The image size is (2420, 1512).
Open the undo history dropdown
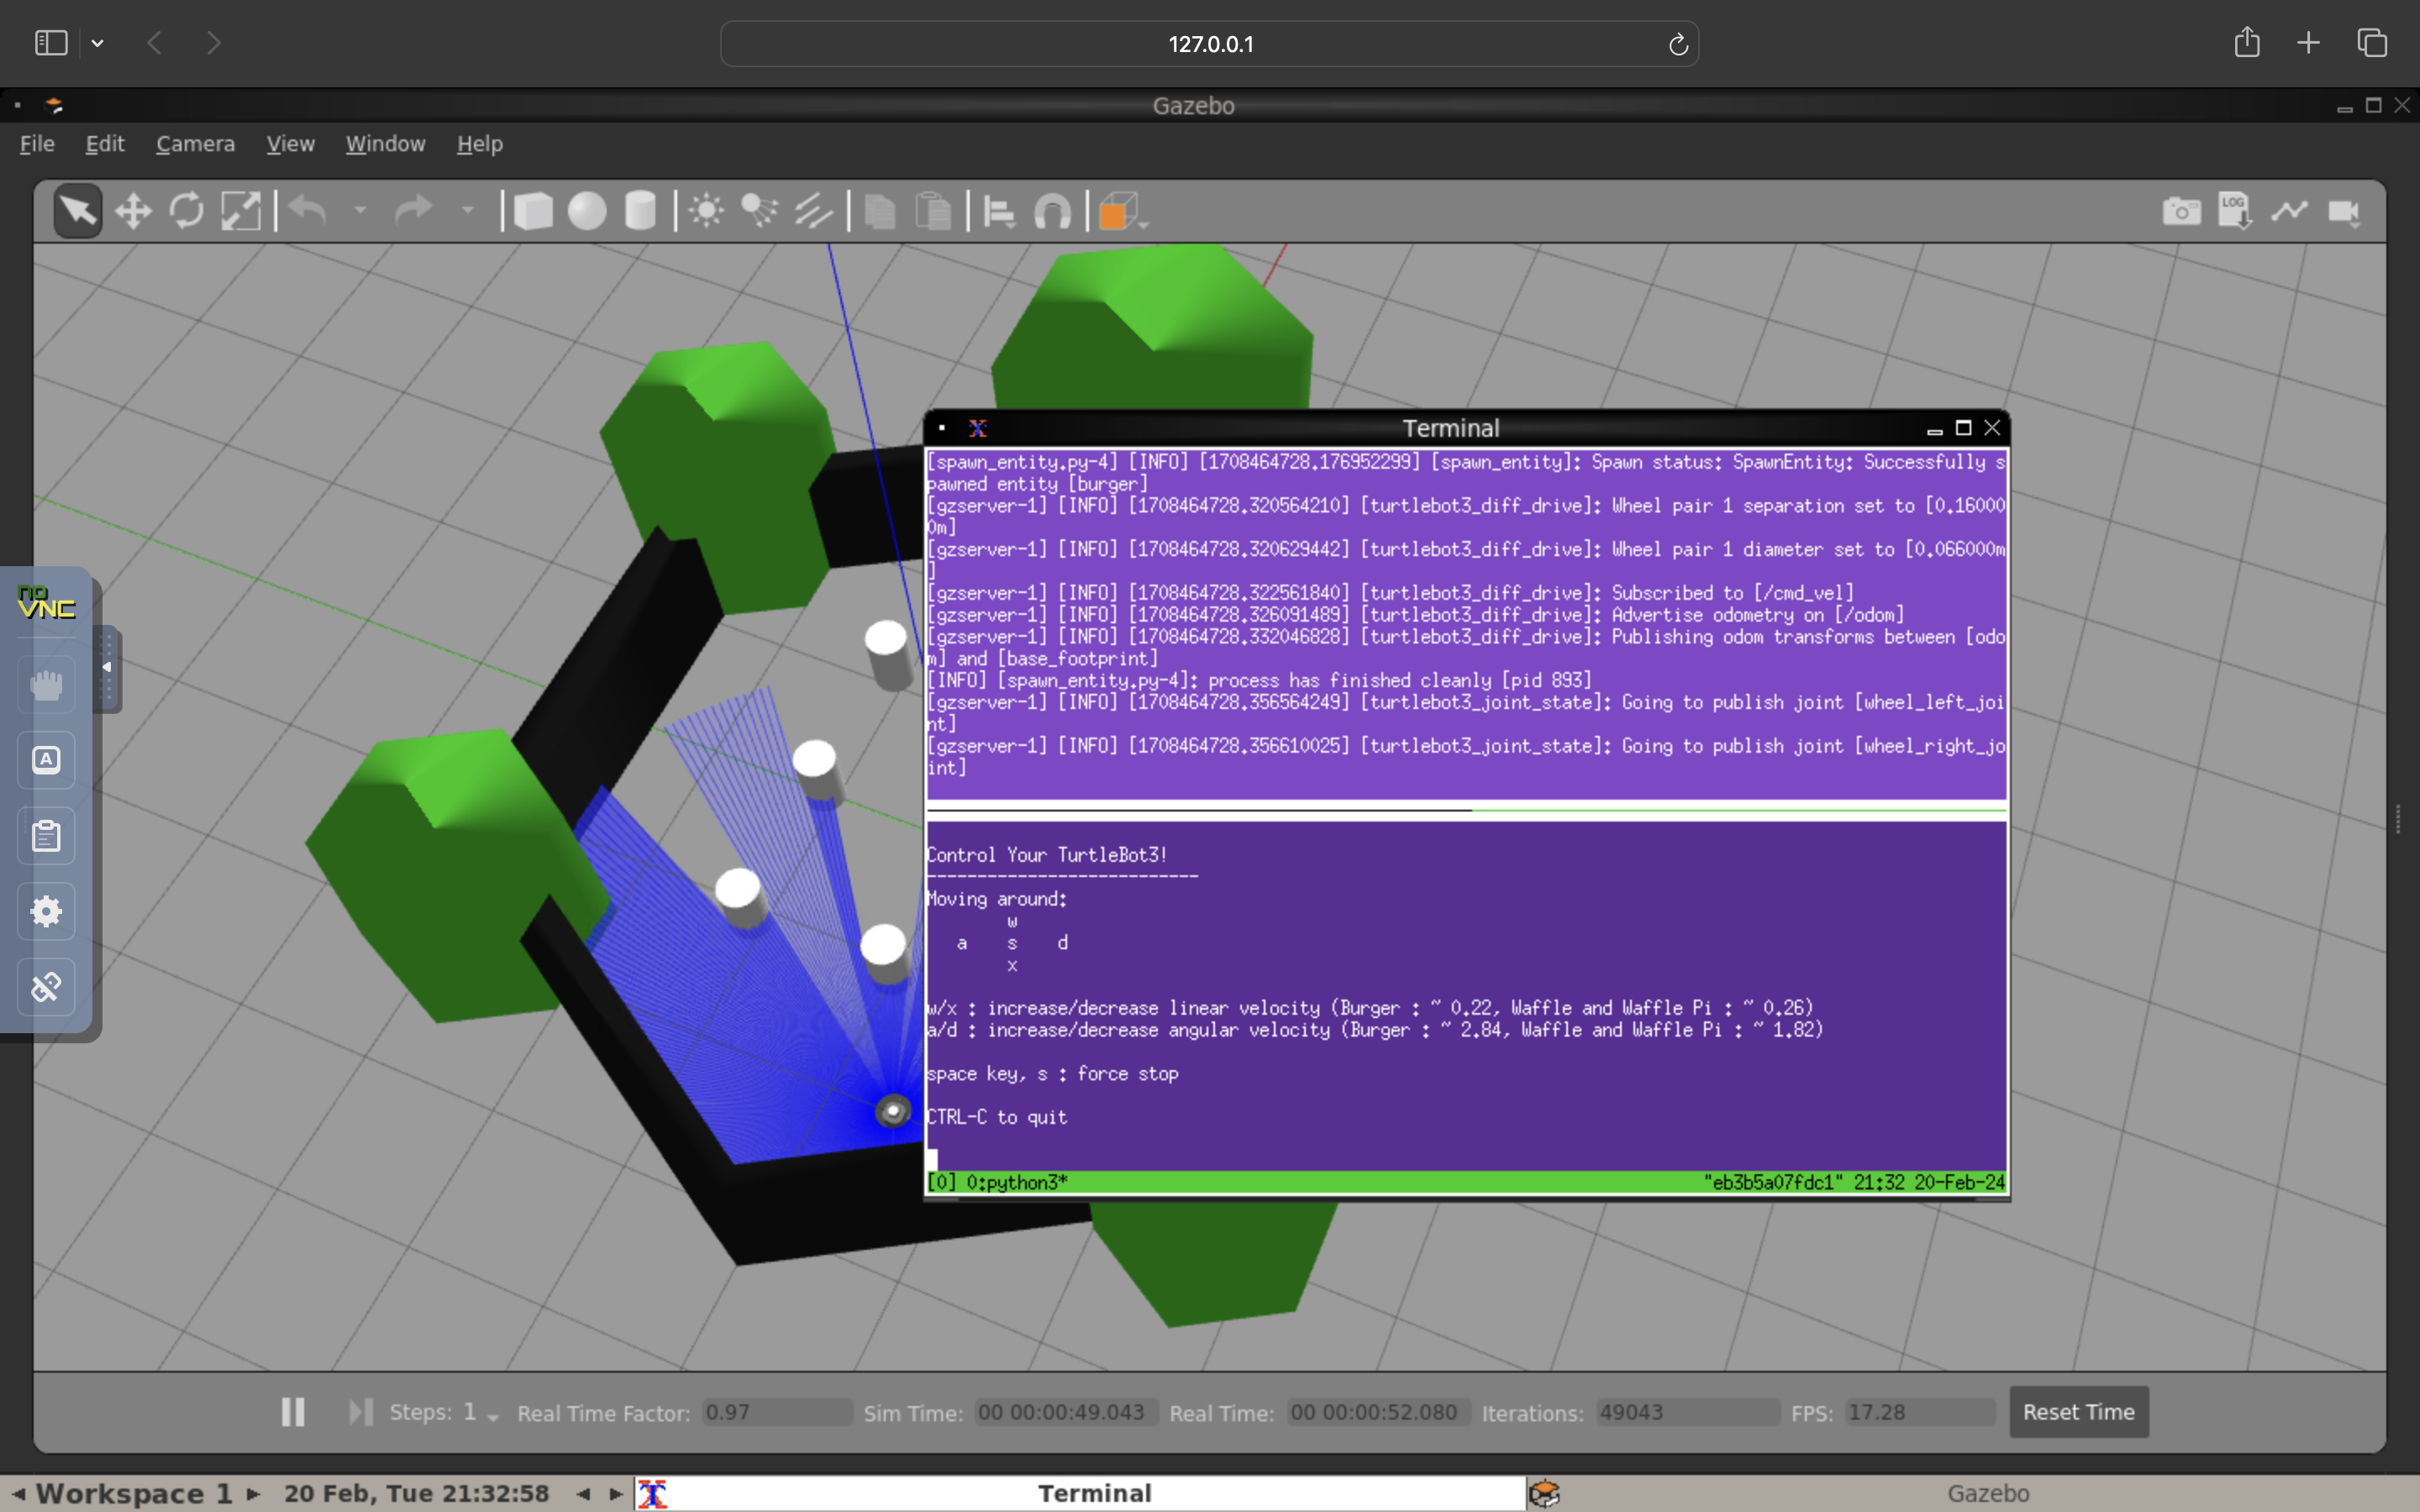tap(360, 211)
